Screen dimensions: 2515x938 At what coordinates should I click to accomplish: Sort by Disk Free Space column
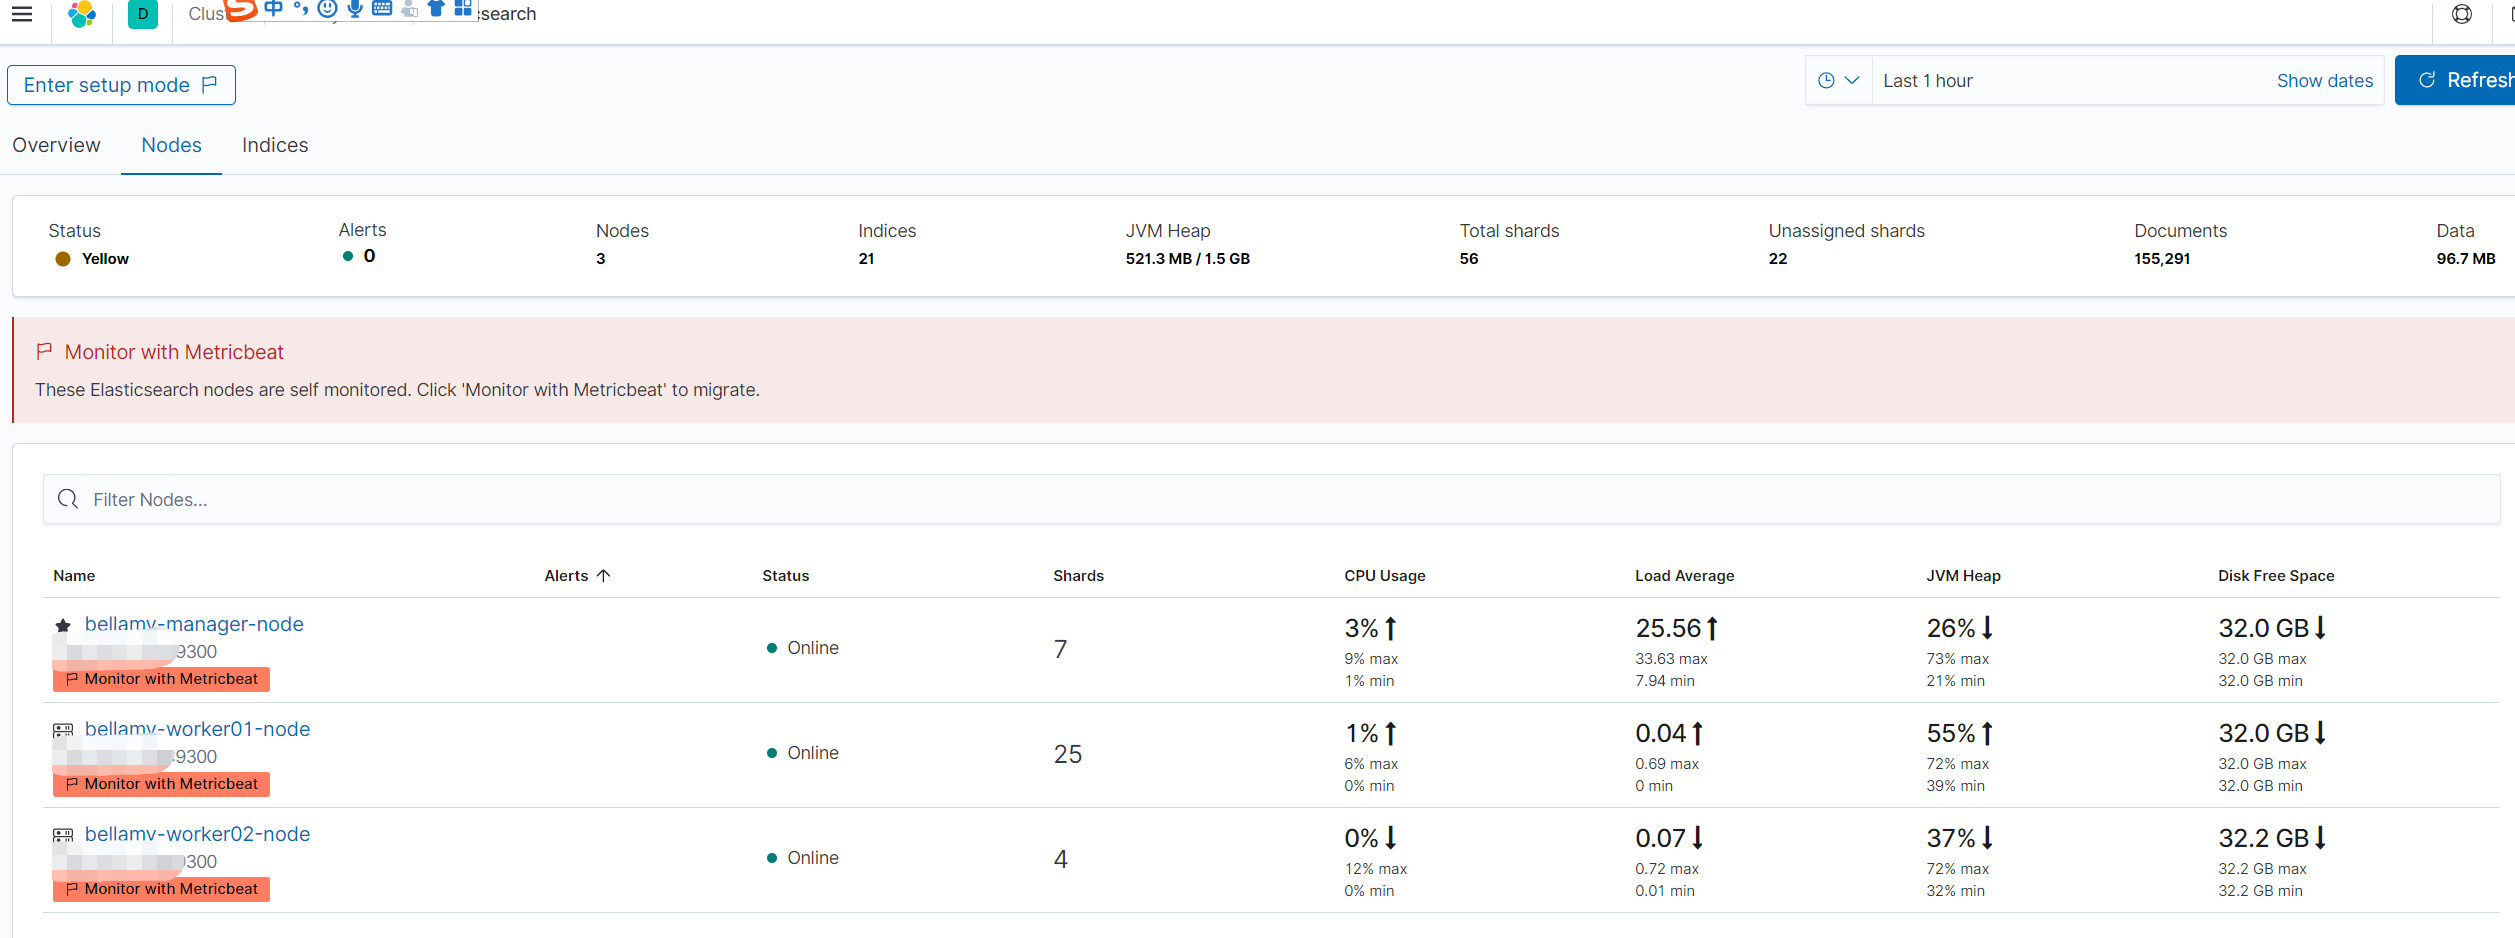click(x=2276, y=576)
